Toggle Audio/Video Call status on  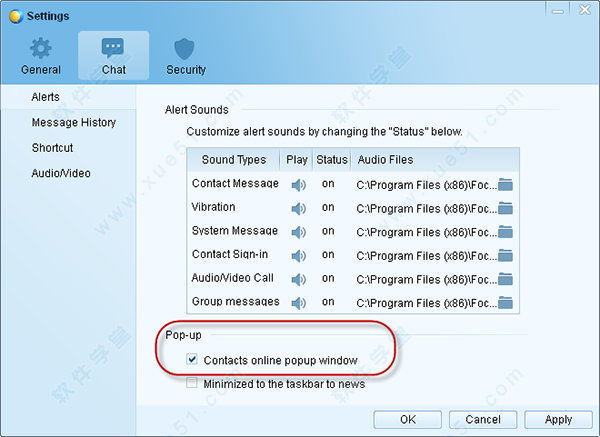click(328, 279)
